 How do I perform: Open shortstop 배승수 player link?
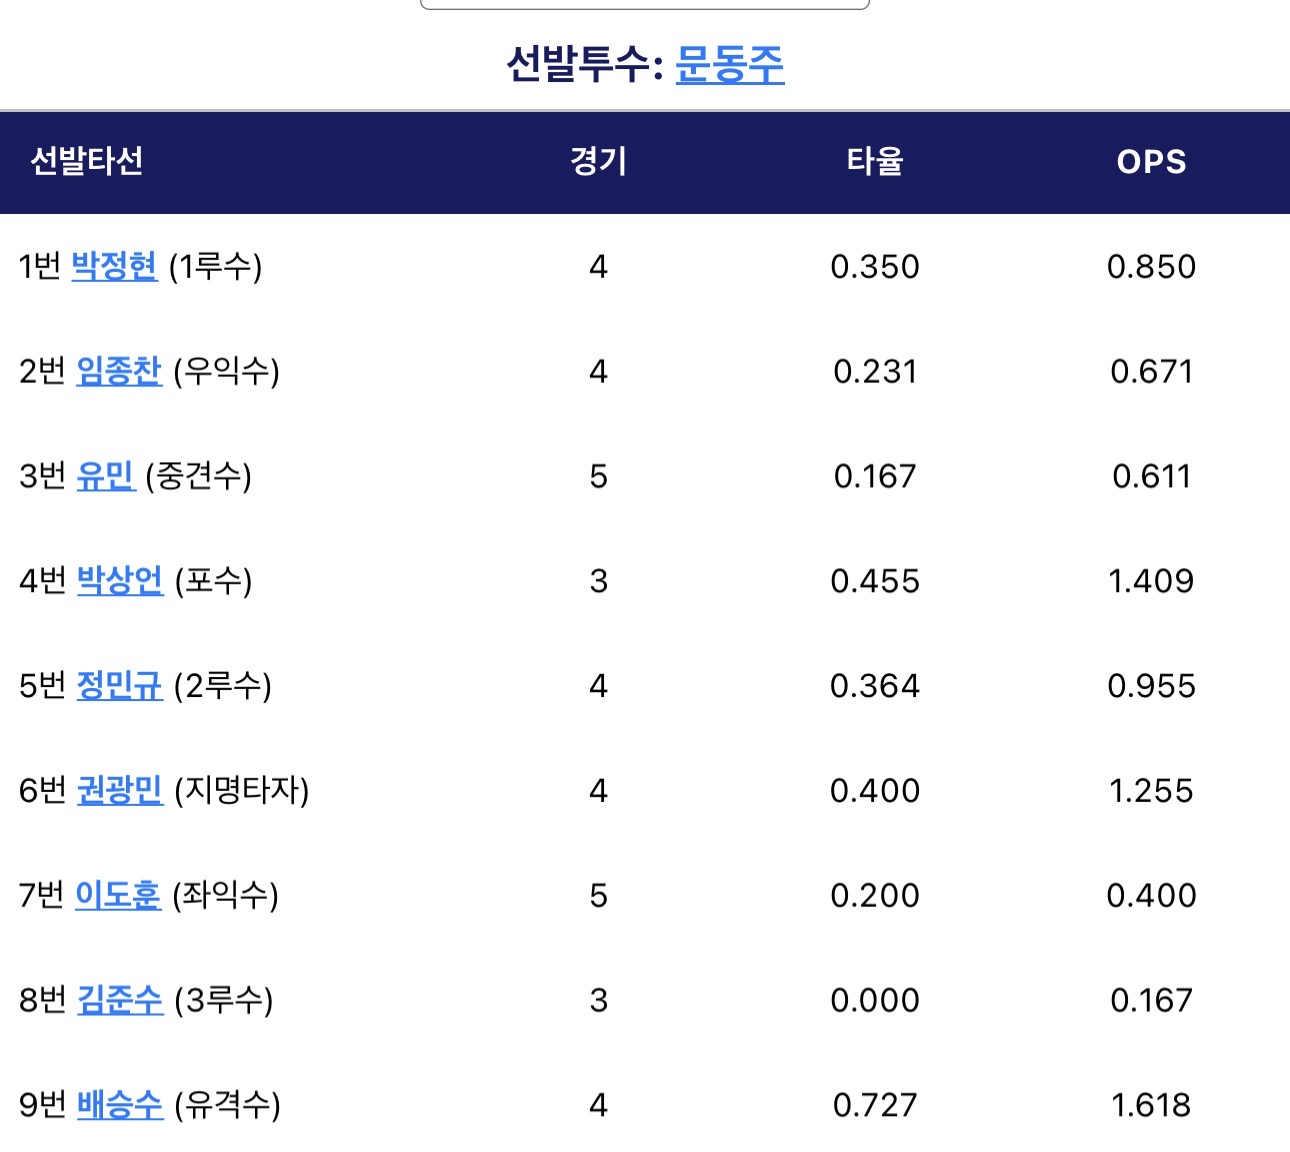coord(119,1105)
